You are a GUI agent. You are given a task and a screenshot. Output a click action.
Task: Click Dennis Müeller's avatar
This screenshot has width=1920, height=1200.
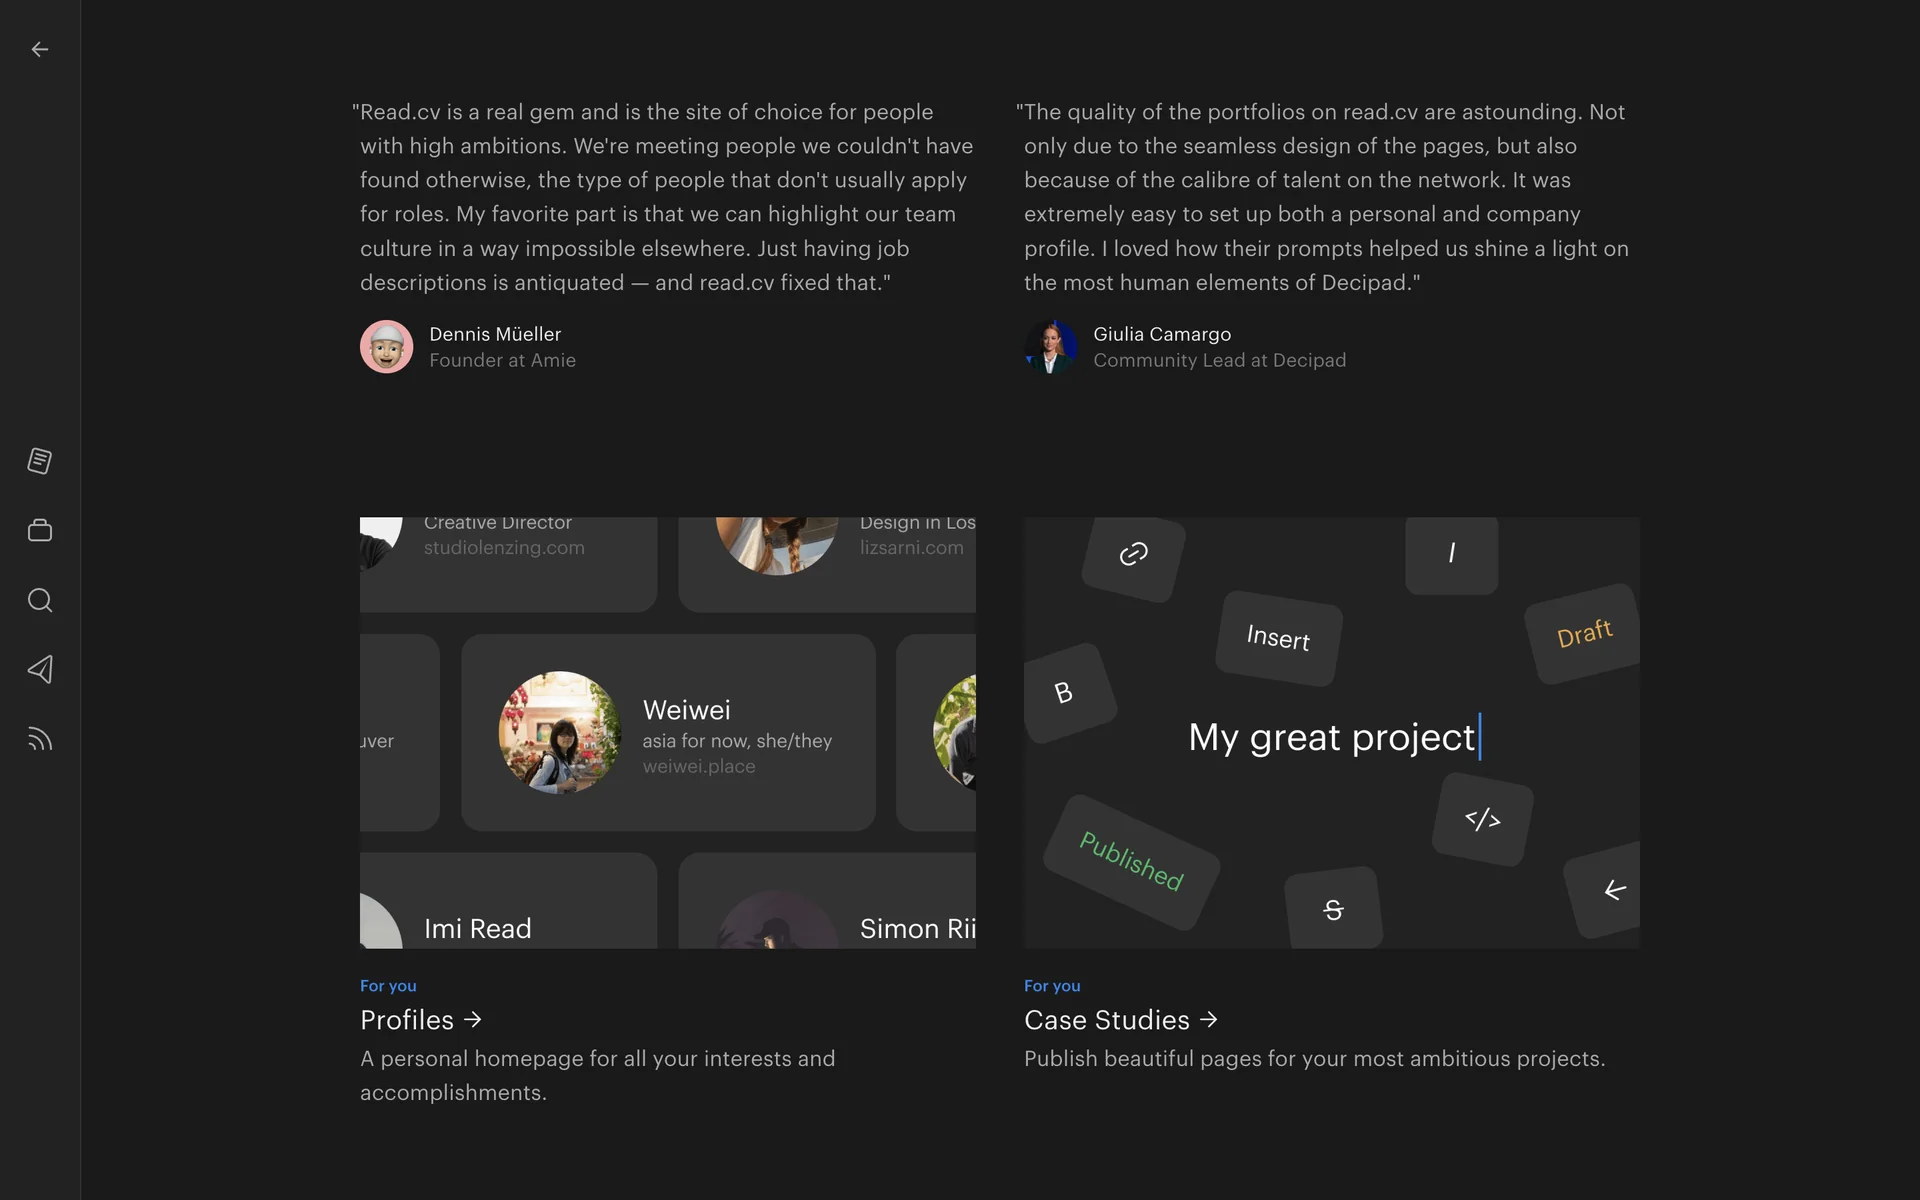[x=387, y=347]
